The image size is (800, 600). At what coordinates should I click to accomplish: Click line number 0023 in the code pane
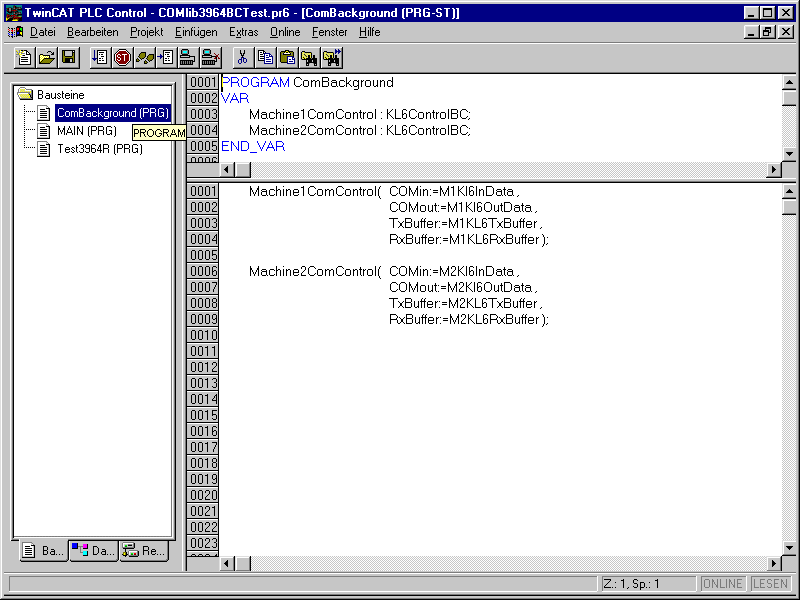[203, 543]
